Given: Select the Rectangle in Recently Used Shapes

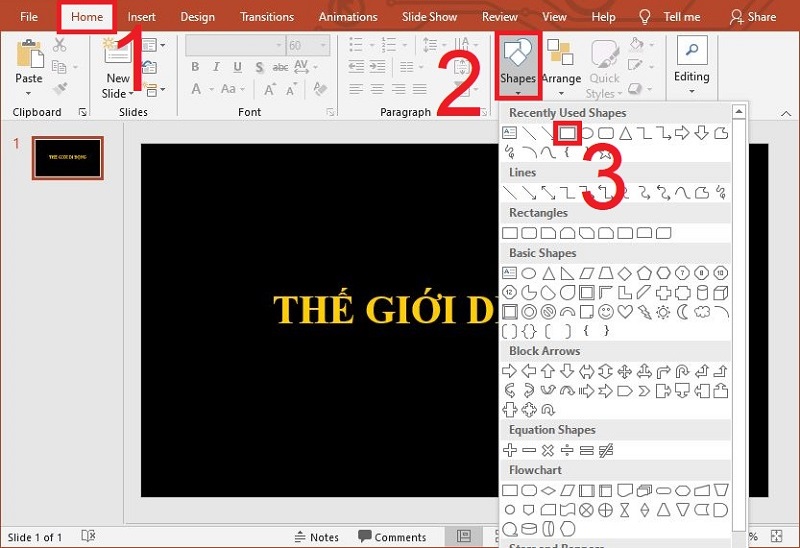Looking at the screenshot, I should 567,133.
